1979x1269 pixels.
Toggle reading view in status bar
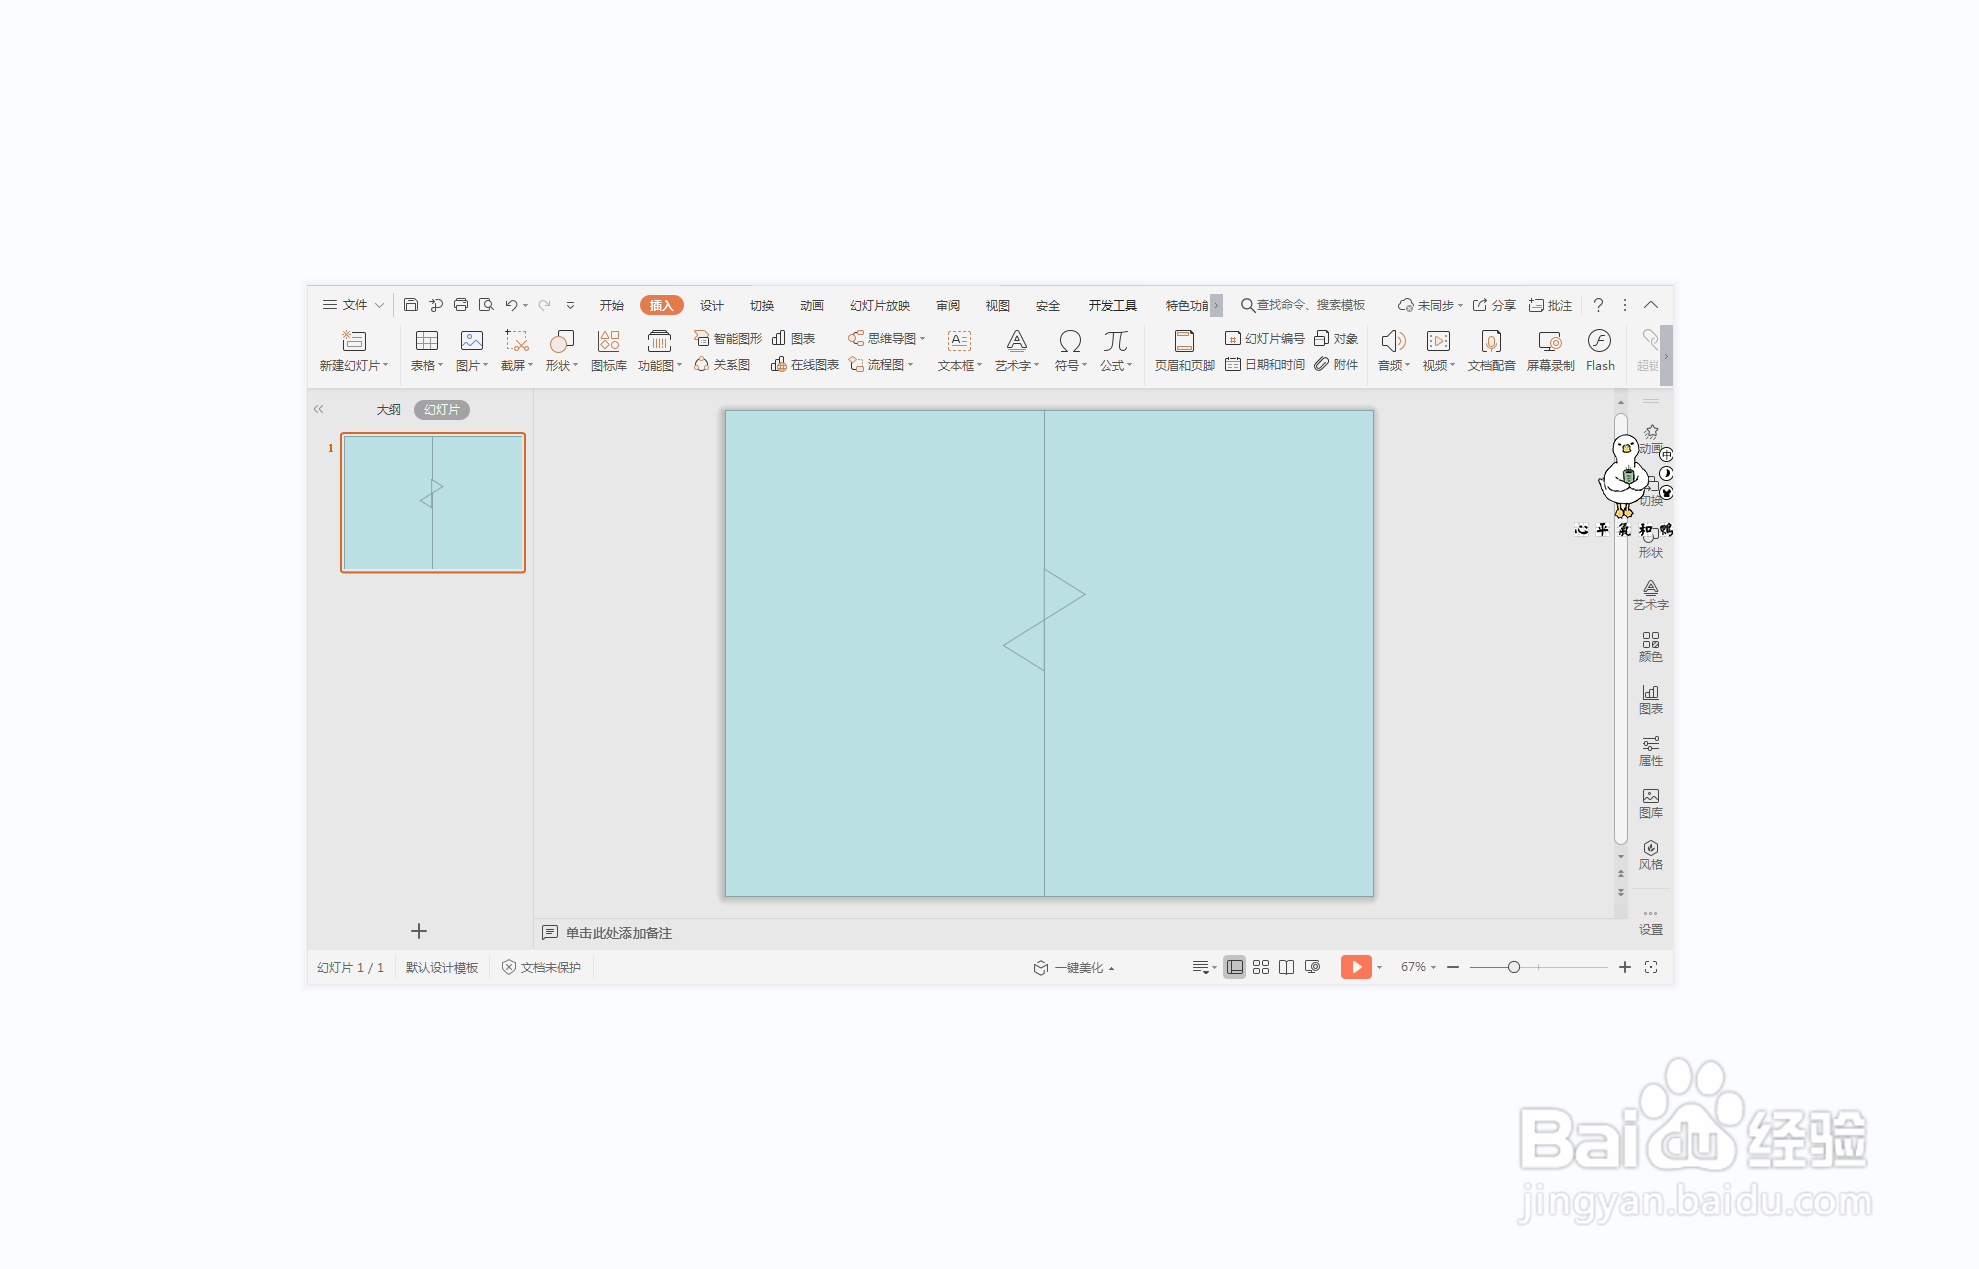coord(1287,967)
